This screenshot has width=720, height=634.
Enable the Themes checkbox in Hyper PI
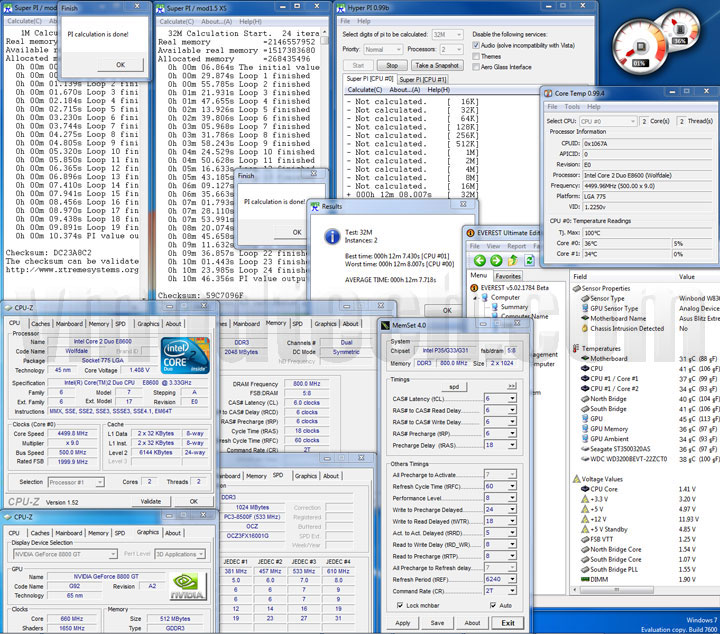pos(476,56)
